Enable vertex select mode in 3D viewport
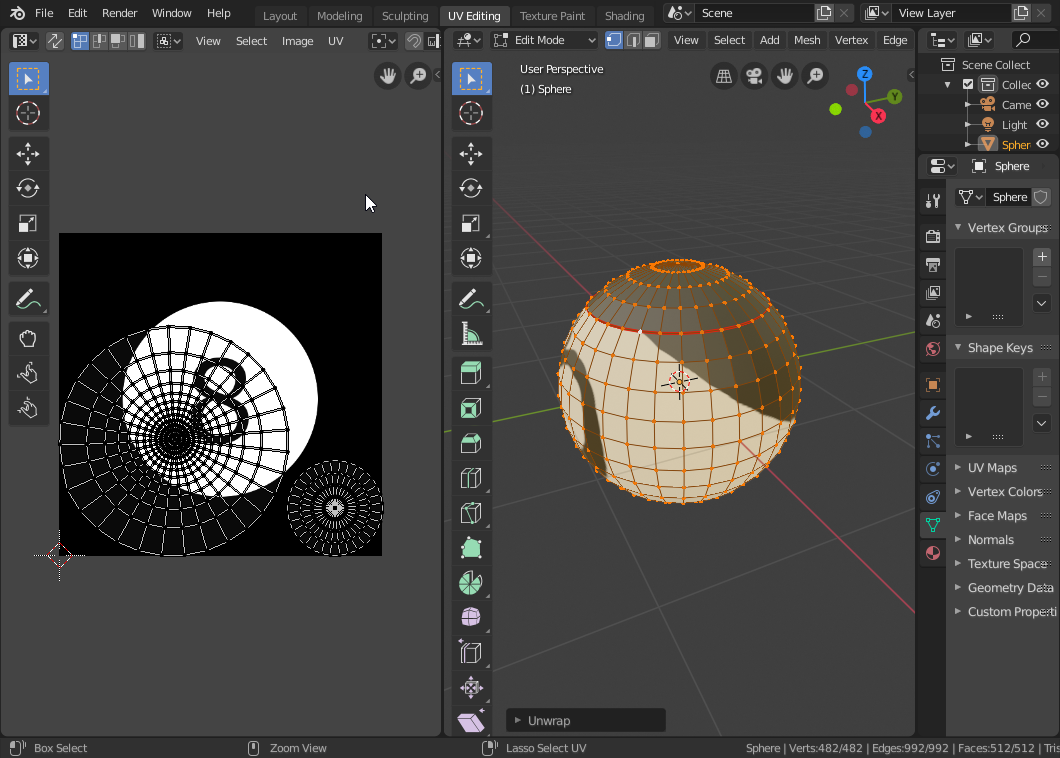The width and height of the screenshot is (1060, 758). 614,40
